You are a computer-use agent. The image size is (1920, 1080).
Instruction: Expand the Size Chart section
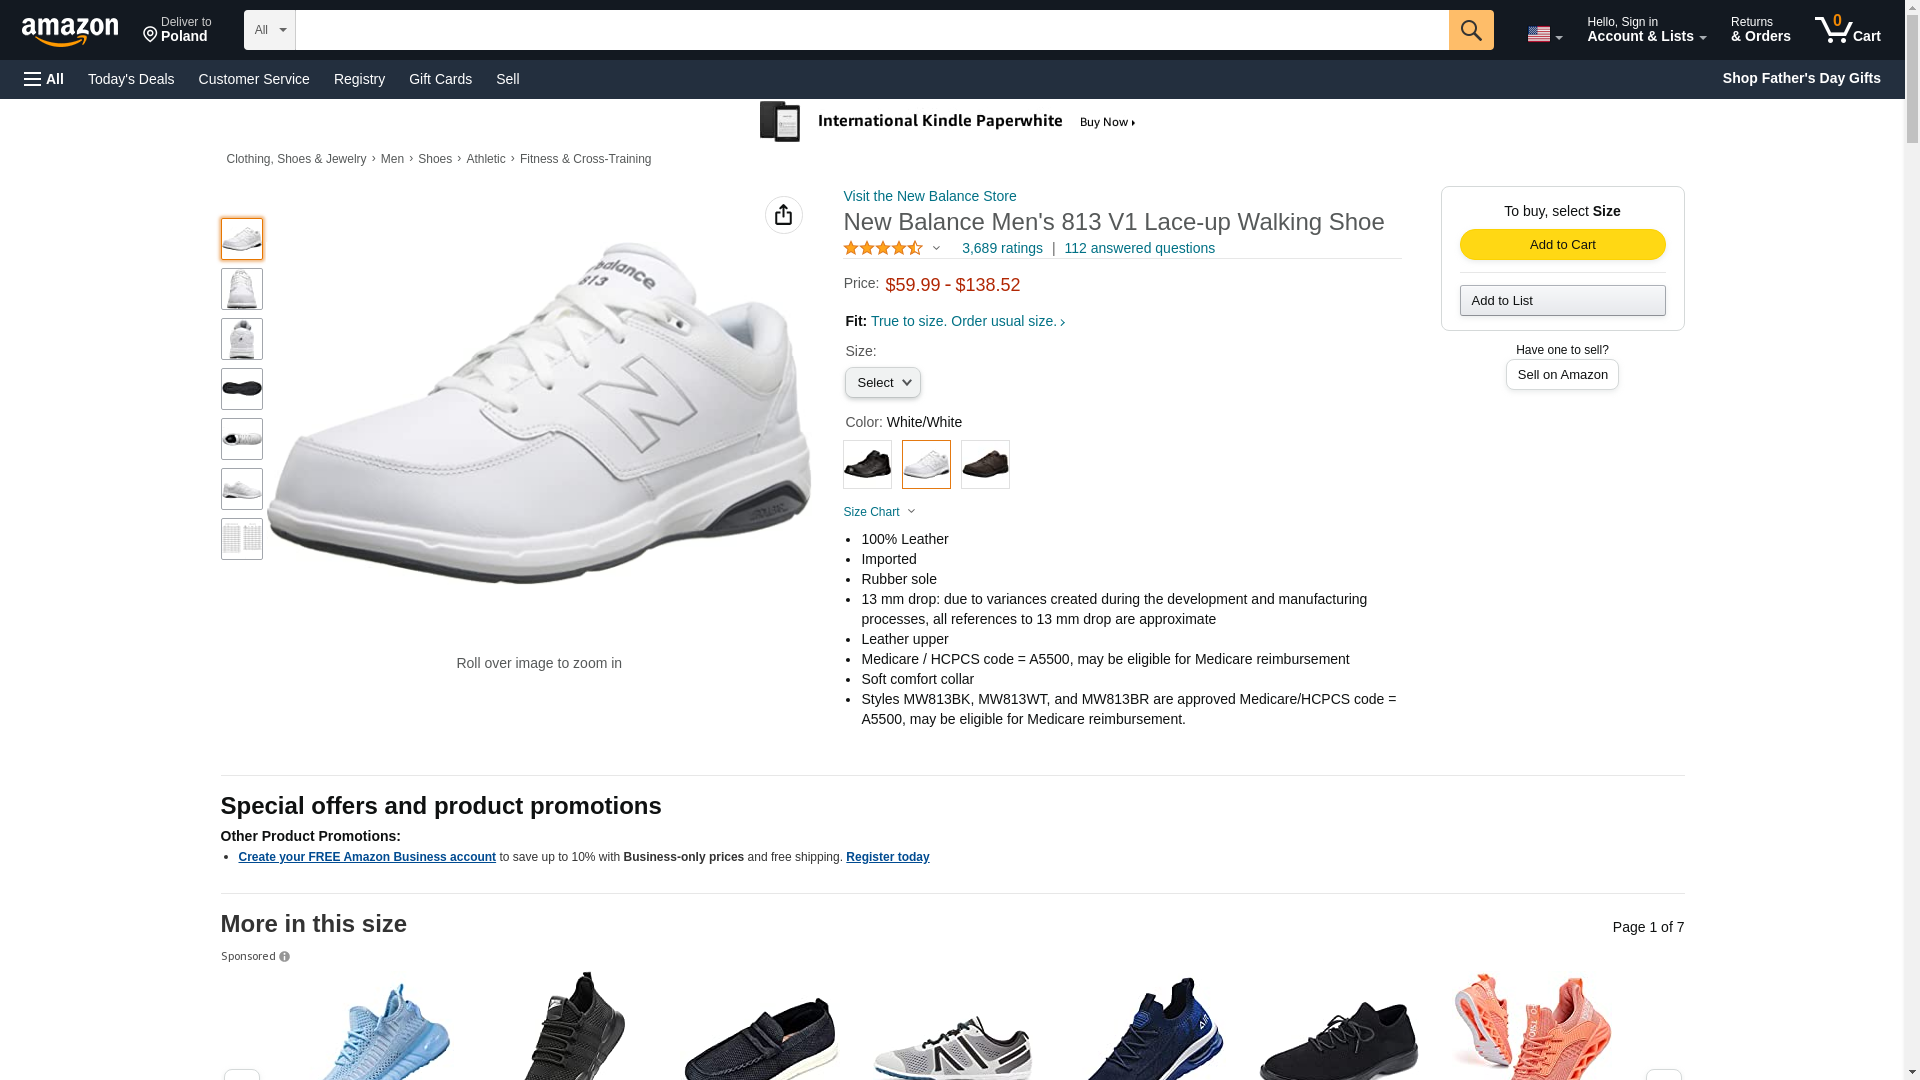tap(879, 512)
